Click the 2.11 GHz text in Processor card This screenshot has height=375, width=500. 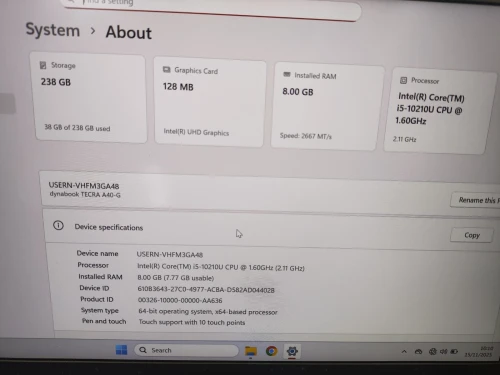click(404, 139)
